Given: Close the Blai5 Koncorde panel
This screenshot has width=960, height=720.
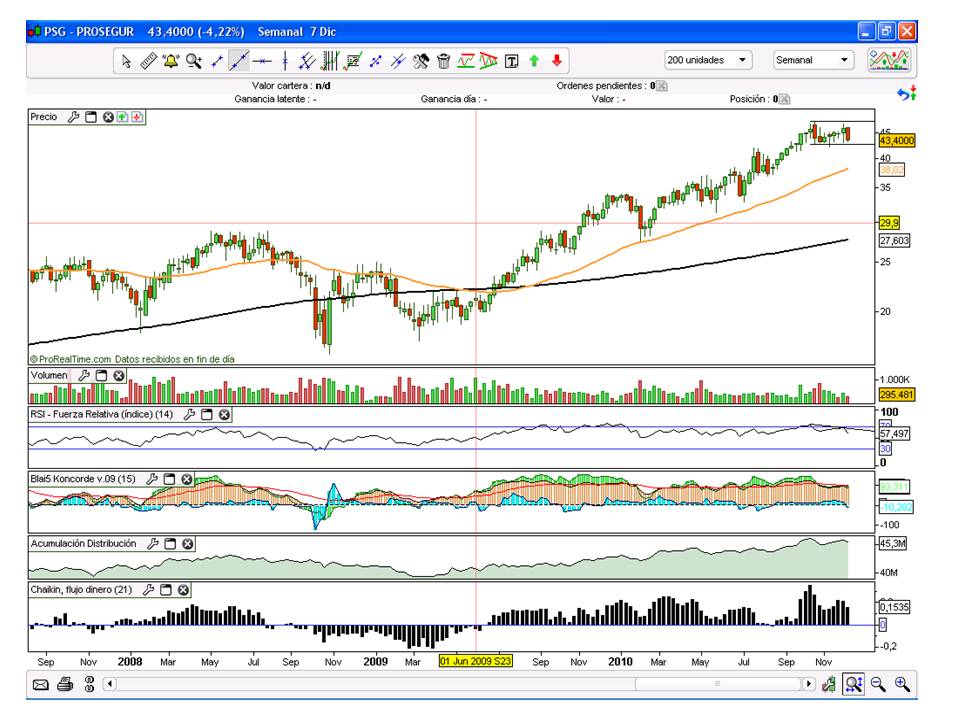Looking at the screenshot, I should pyautogui.click(x=187, y=479).
